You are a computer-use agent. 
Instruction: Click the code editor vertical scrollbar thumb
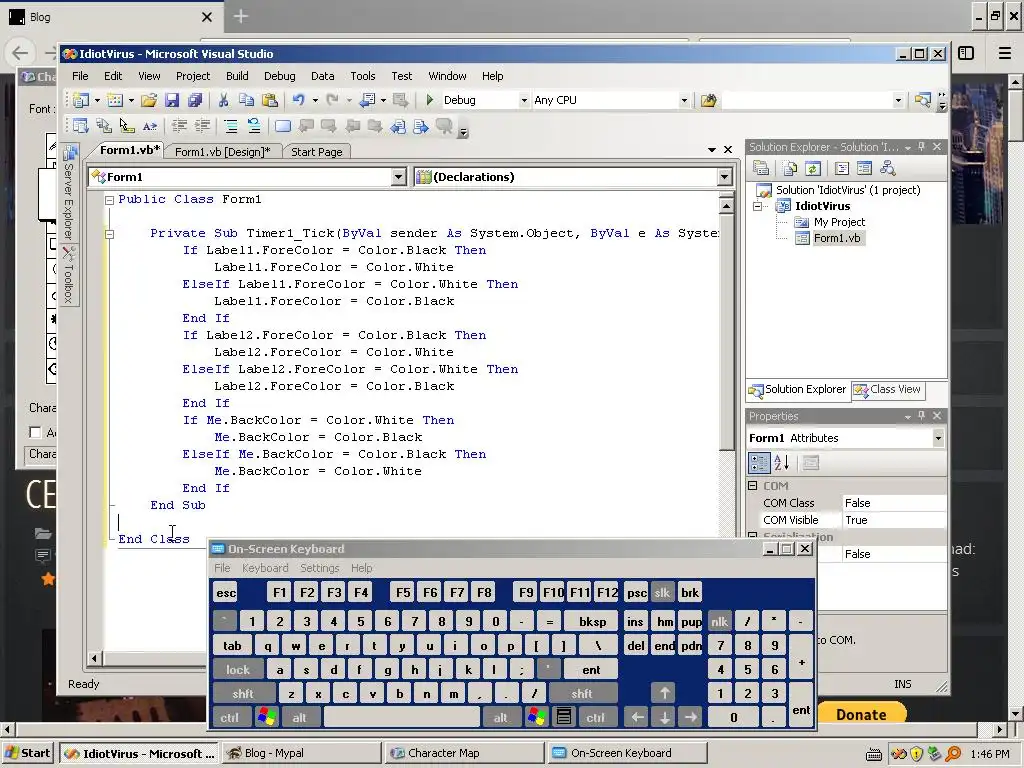tap(726, 333)
